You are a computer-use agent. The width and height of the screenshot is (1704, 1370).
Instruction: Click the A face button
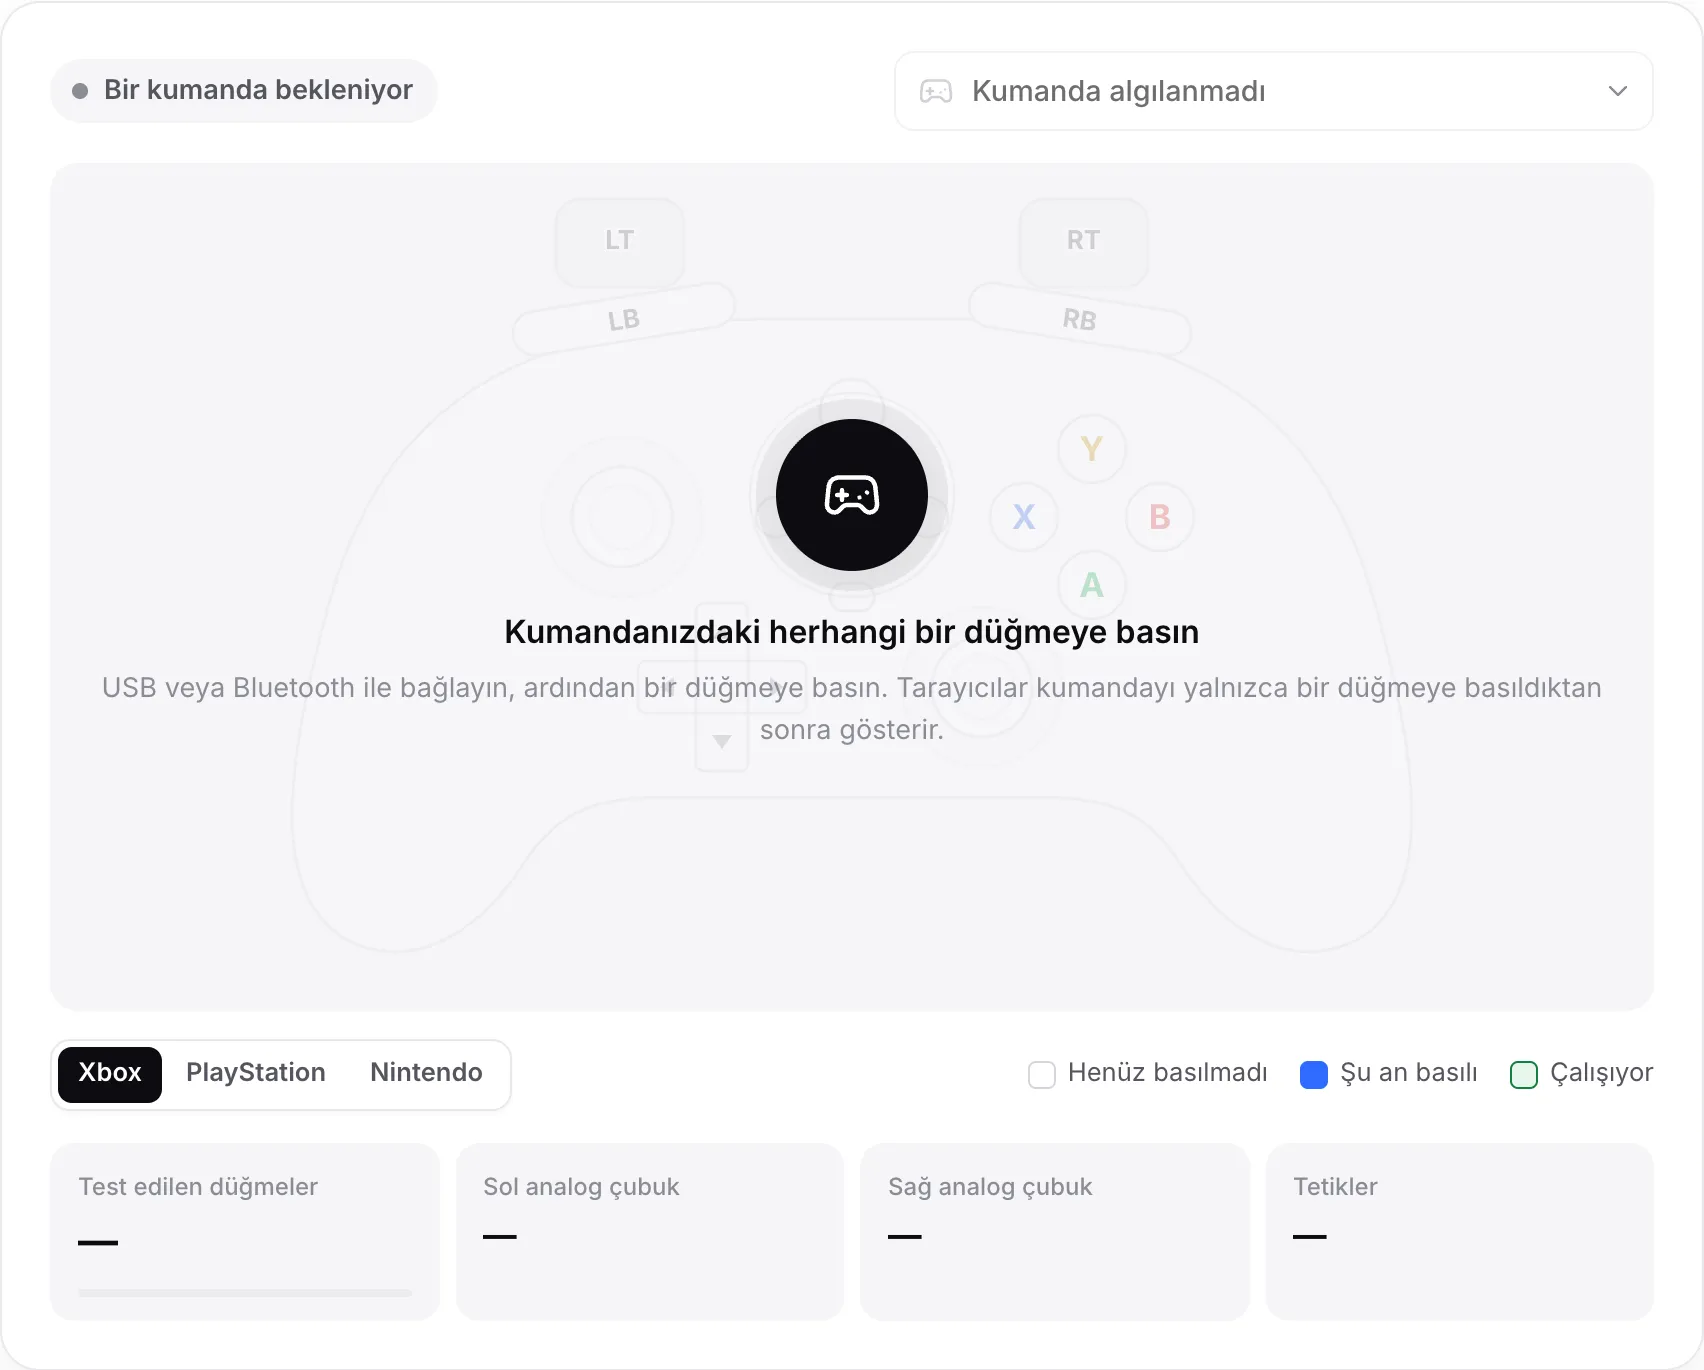tap(1092, 585)
